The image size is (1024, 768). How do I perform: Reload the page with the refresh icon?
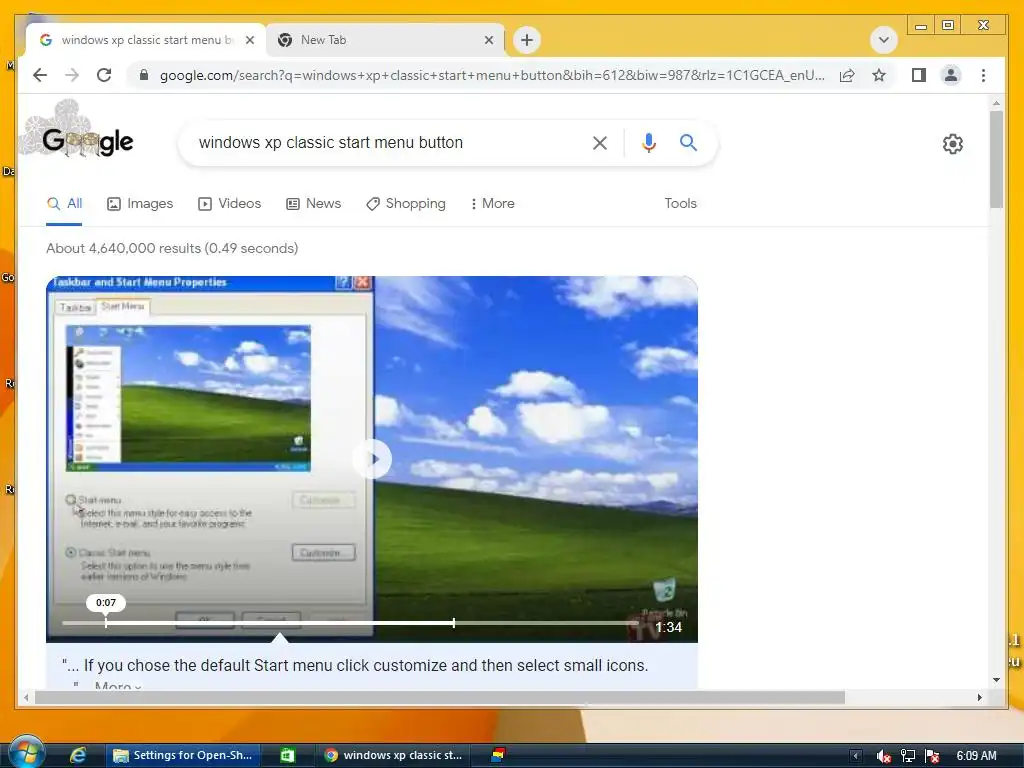pyautogui.click(x=104, y=75)
